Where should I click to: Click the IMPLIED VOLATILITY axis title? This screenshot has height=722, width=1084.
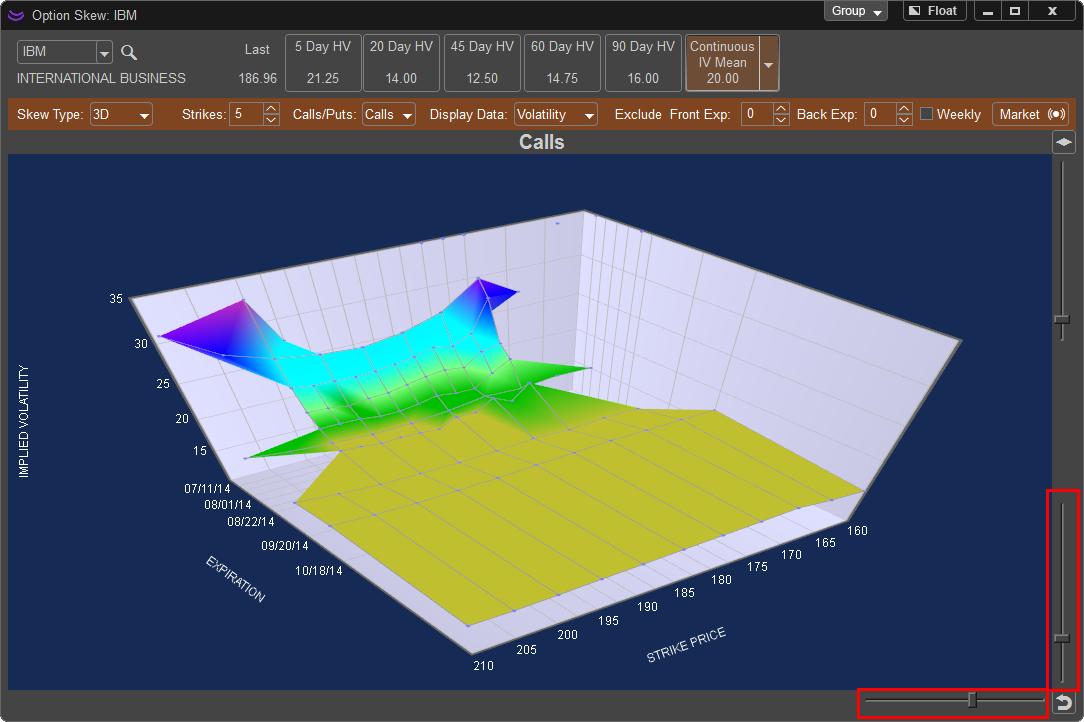(x=24, y=421)
